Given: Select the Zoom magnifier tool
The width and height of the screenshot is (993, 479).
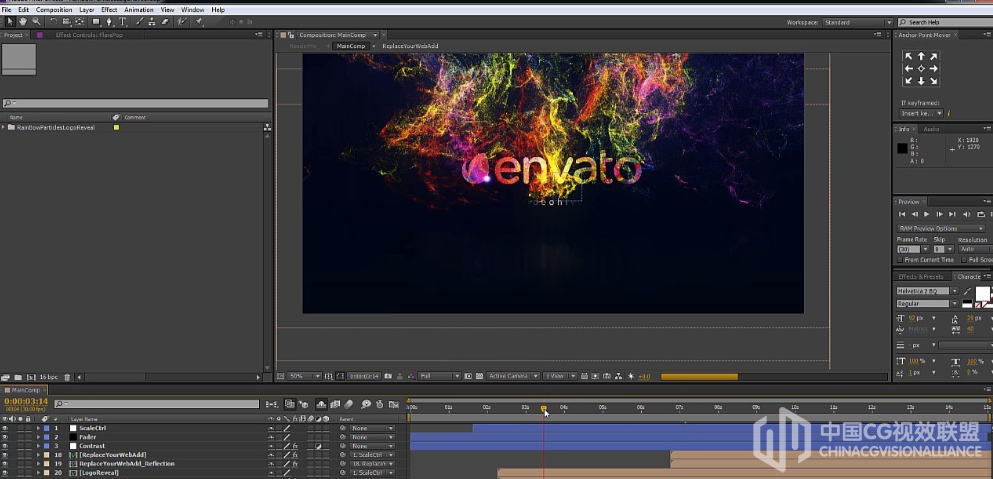Looking at the screenshot, I should click(36, 22).
